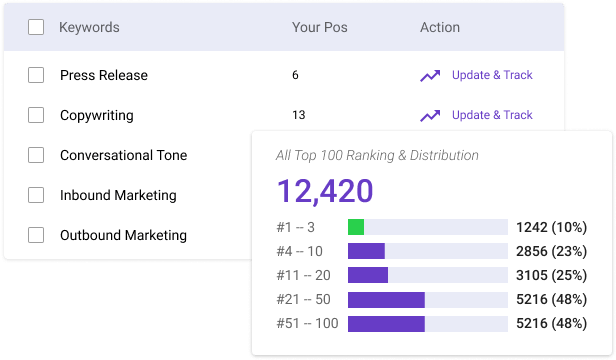Sort by the Your Pos column header
This screenshot has height=360, width=616.
[320, 27]
